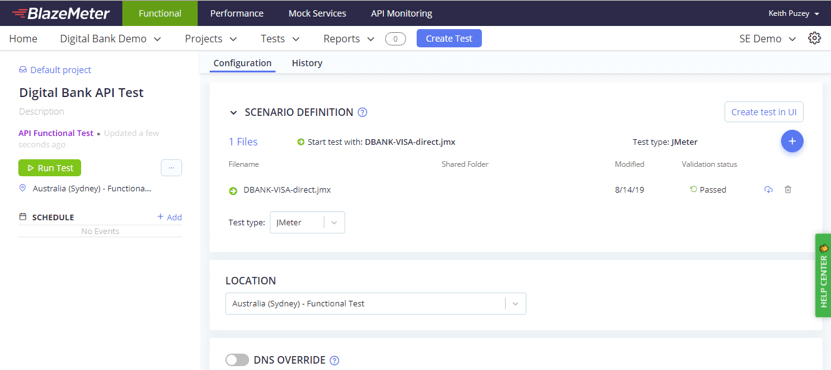Select the History tab
This screenshot has width=831, height=370.
click(307, 63)
